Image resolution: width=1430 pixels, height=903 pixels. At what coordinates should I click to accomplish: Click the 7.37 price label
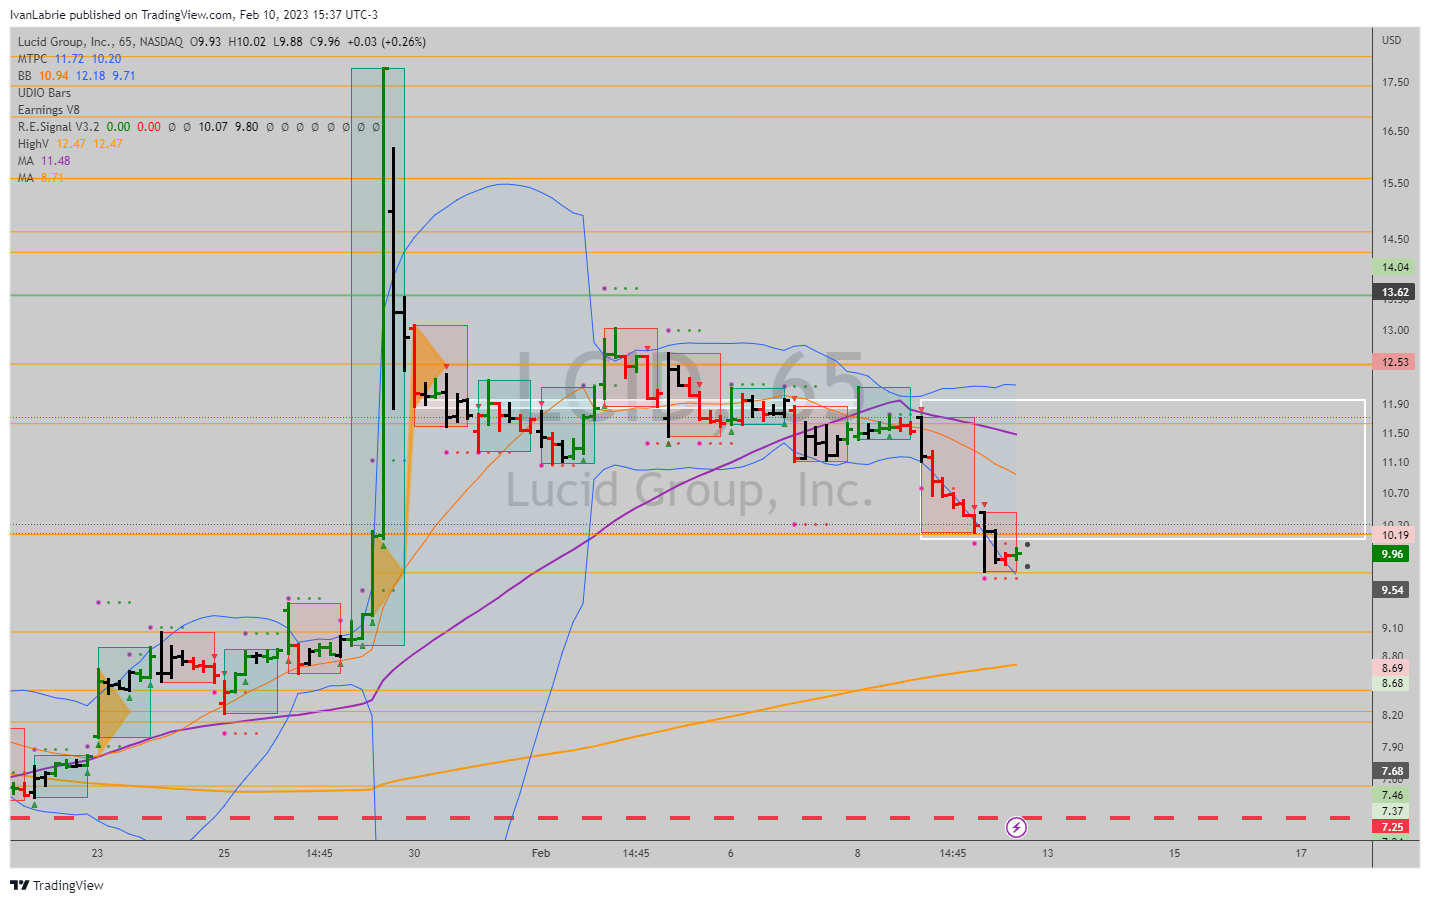pyautogui.click(x=1392, y=811)
